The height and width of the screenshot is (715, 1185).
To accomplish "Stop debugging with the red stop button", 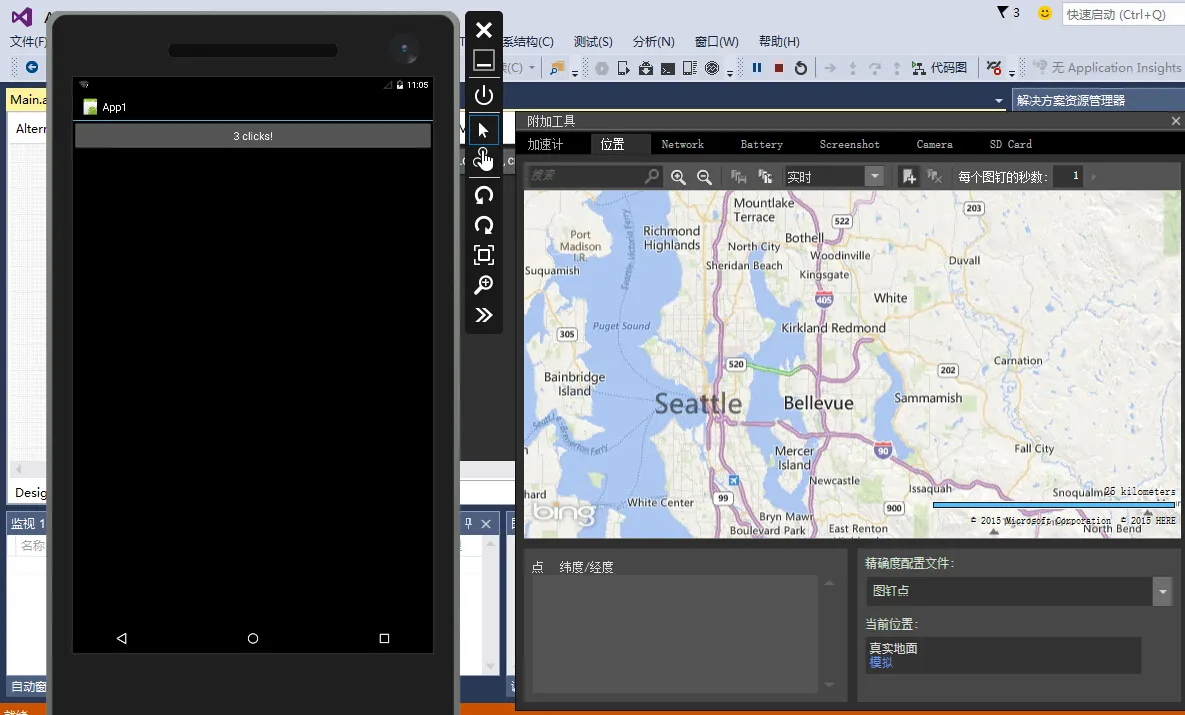I will click(779, 68).
